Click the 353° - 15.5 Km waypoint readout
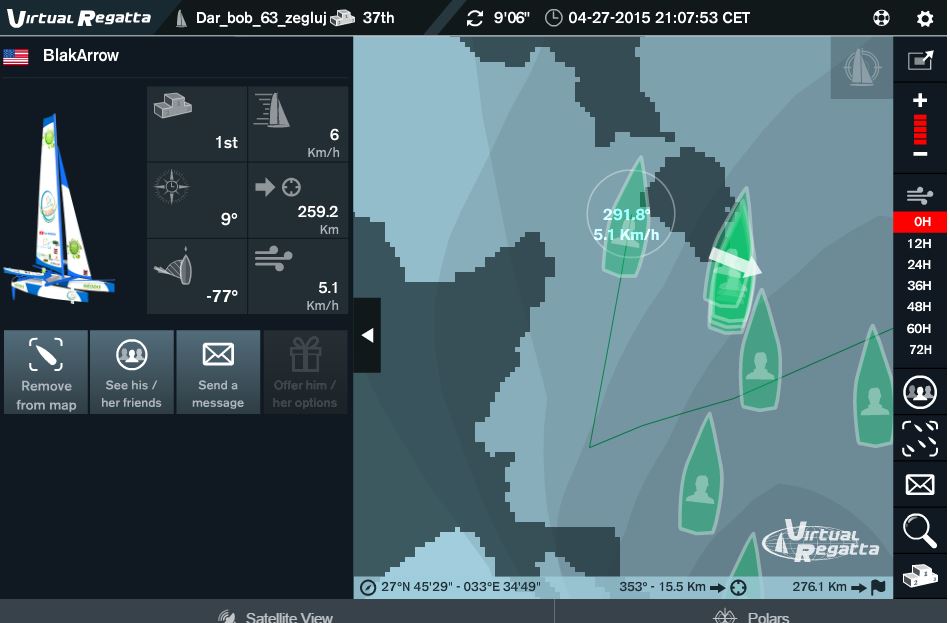 662,587
